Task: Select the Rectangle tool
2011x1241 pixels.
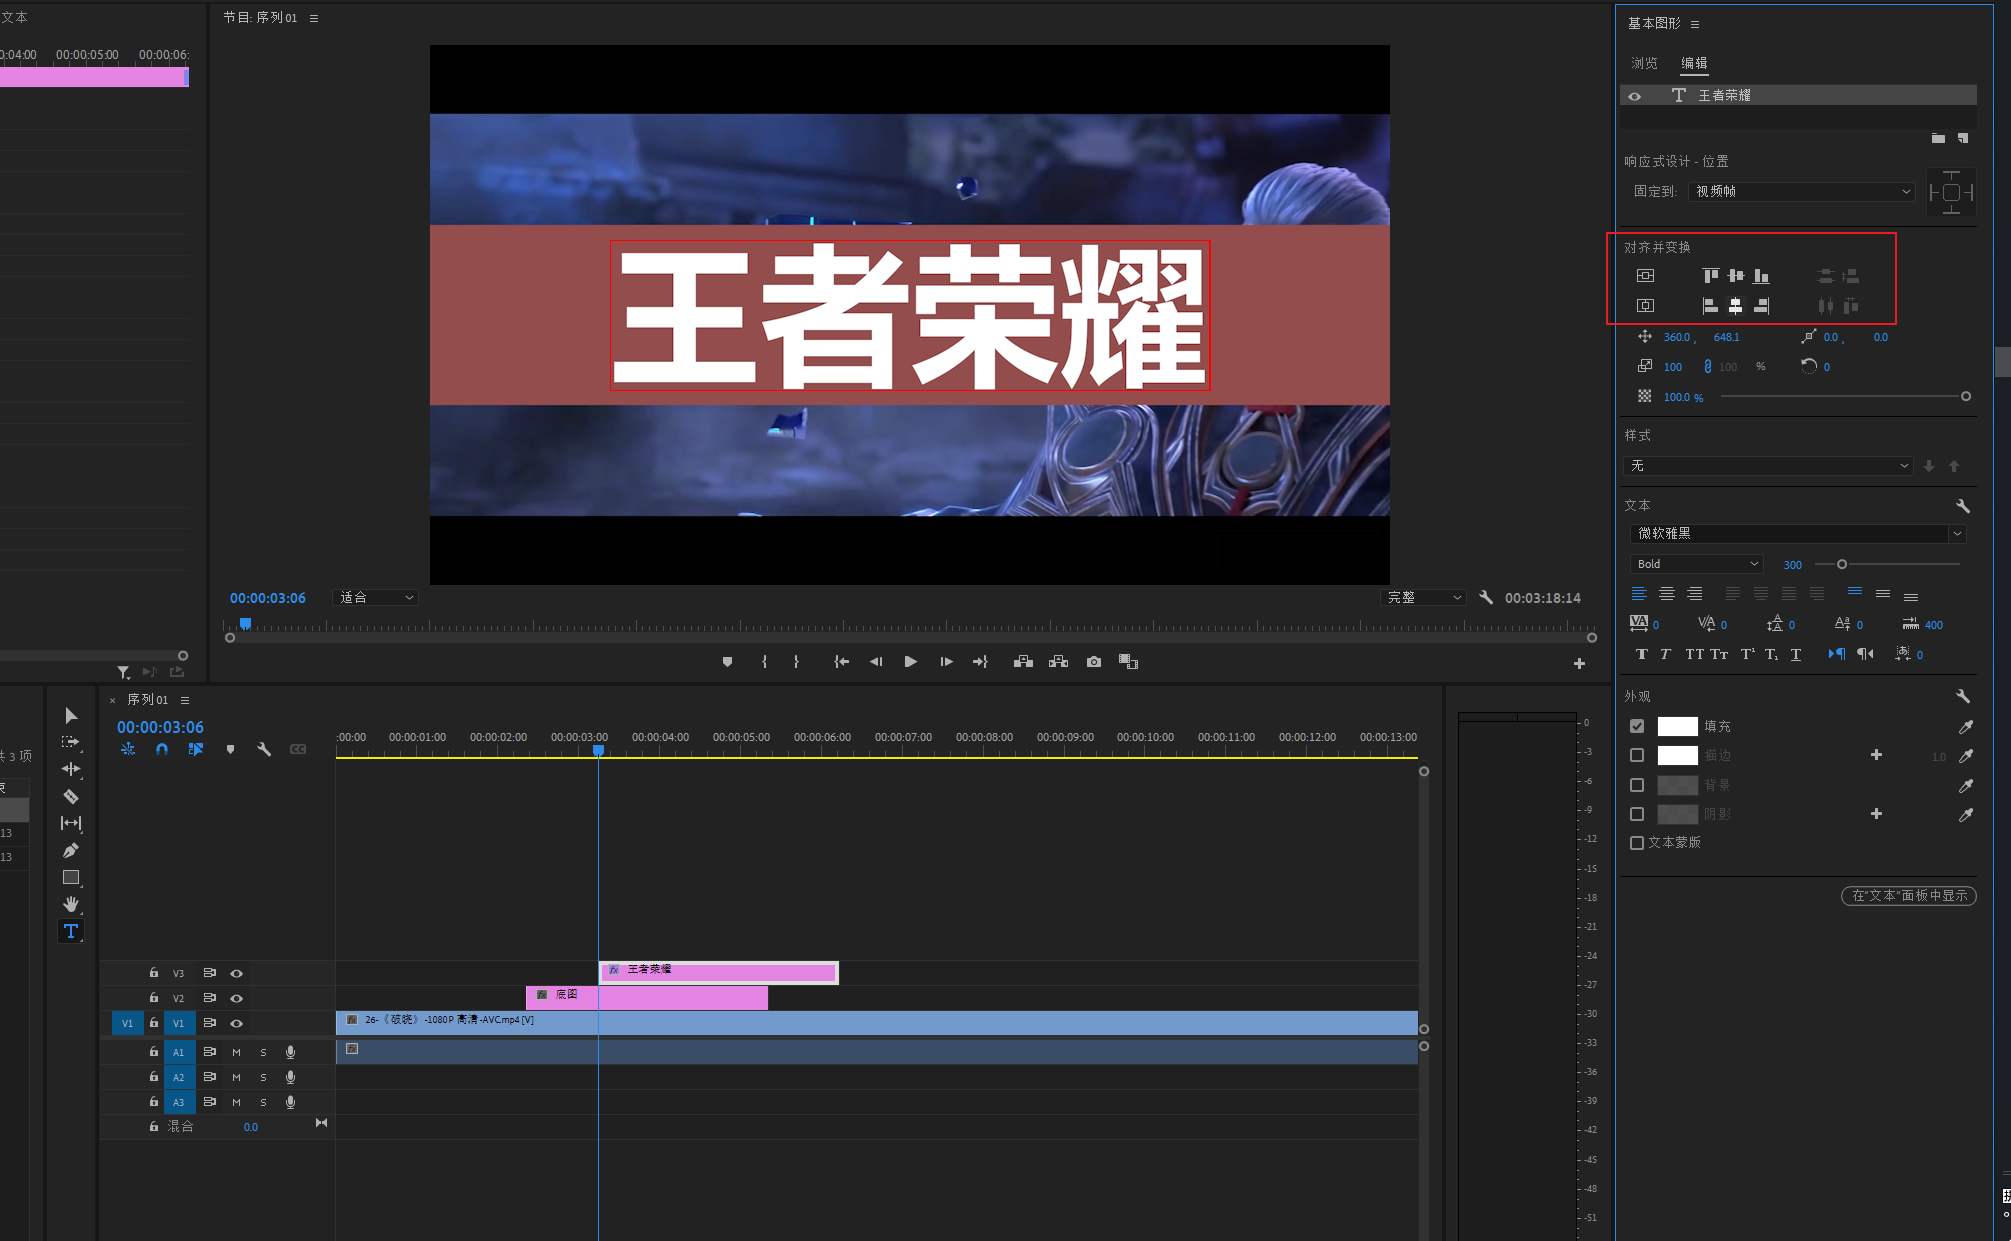Action: coord(70,878)
